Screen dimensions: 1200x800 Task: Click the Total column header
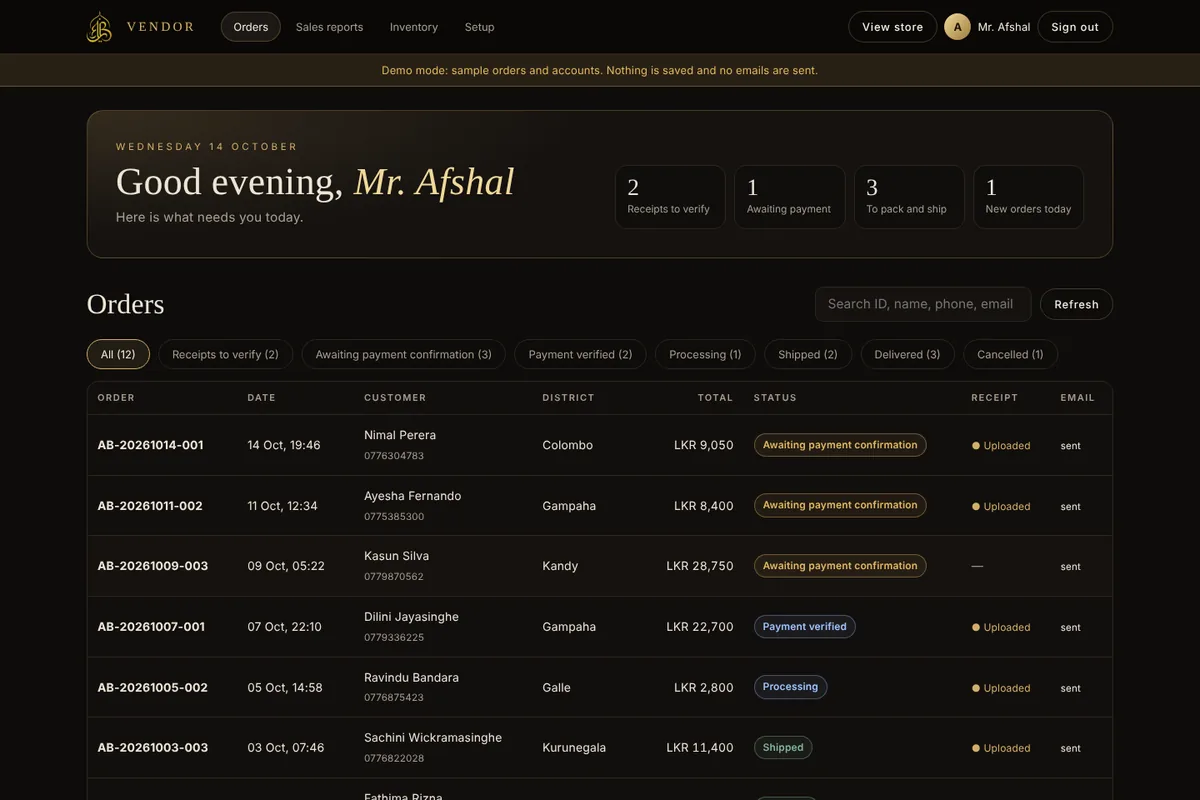(x=715, y=398)
